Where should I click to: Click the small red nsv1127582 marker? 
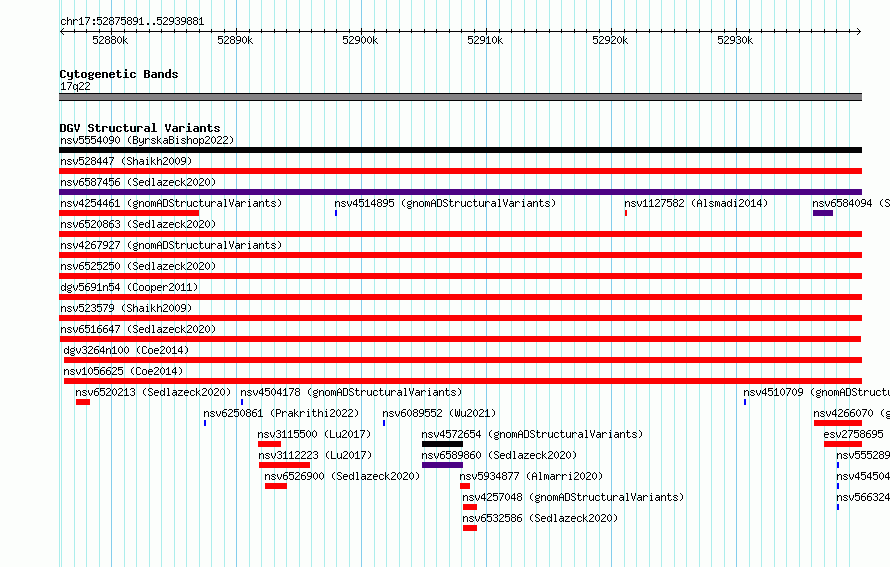[626, 213]
